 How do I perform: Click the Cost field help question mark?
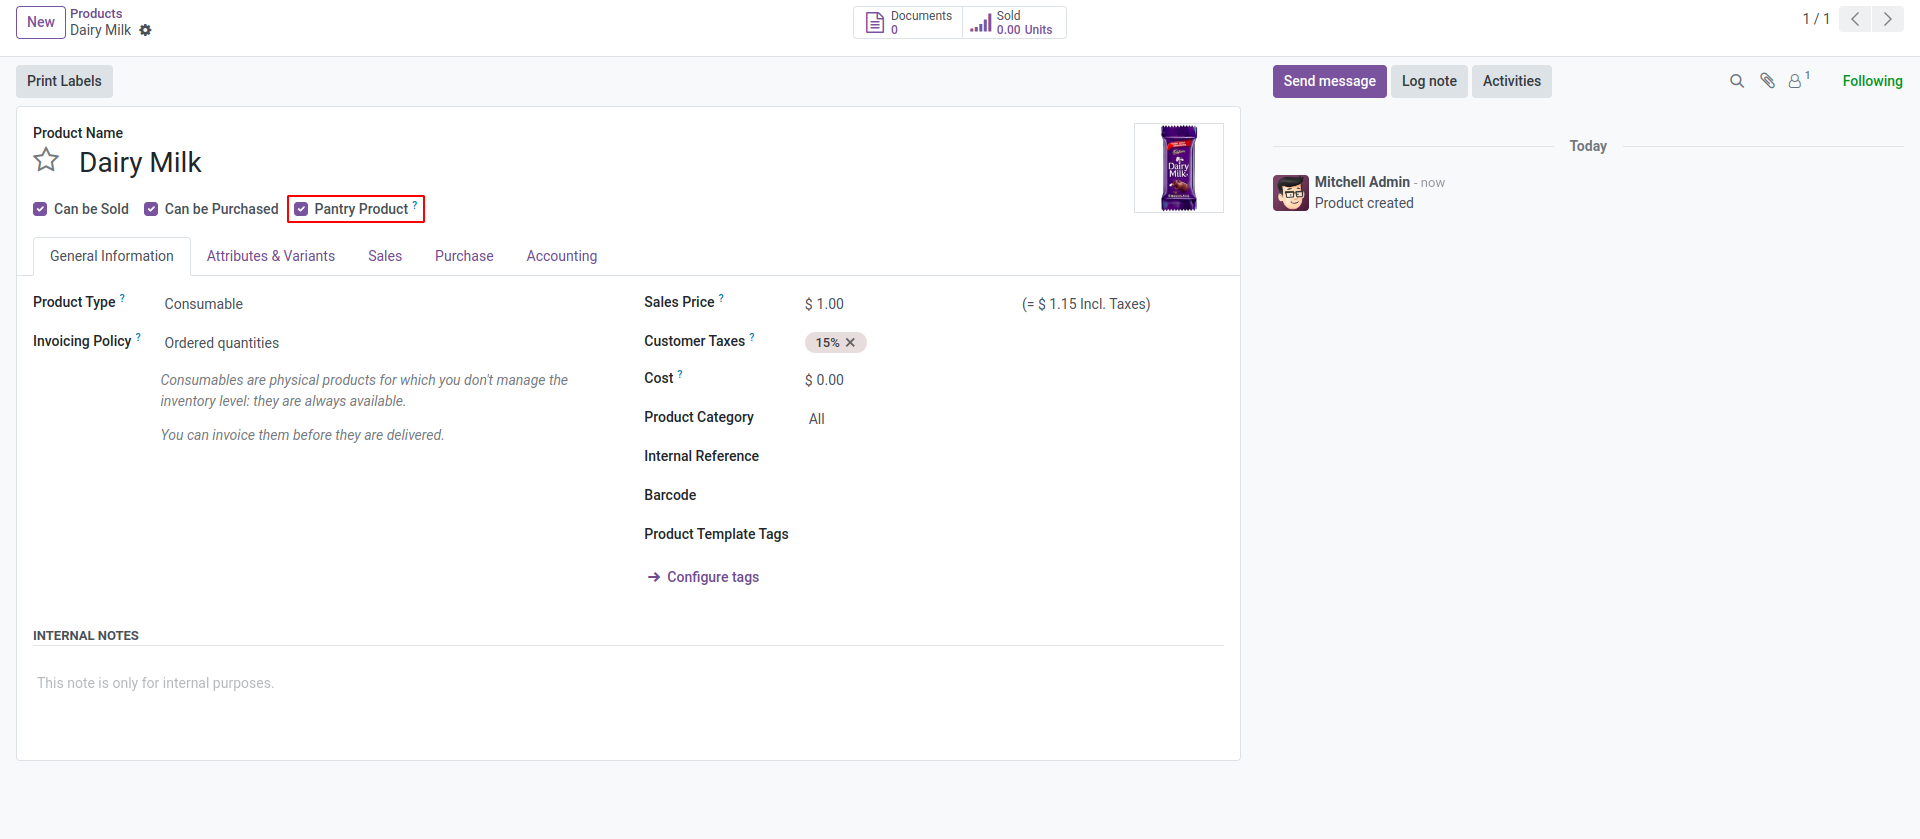tap(680, 374)
